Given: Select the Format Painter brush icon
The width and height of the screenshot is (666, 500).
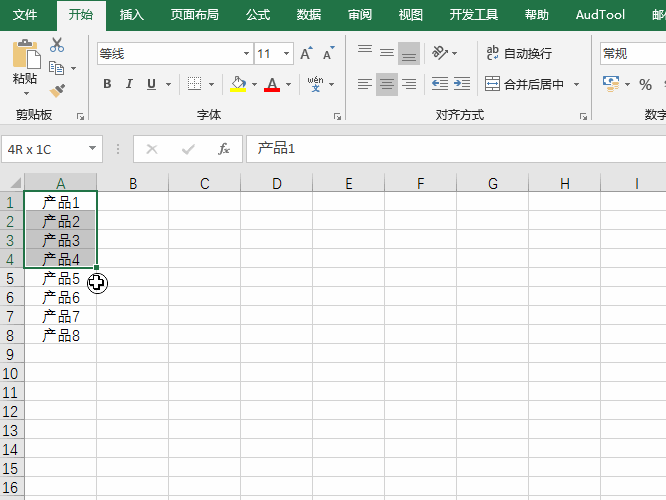Looking at the screenshot, I should pos(57,90).
